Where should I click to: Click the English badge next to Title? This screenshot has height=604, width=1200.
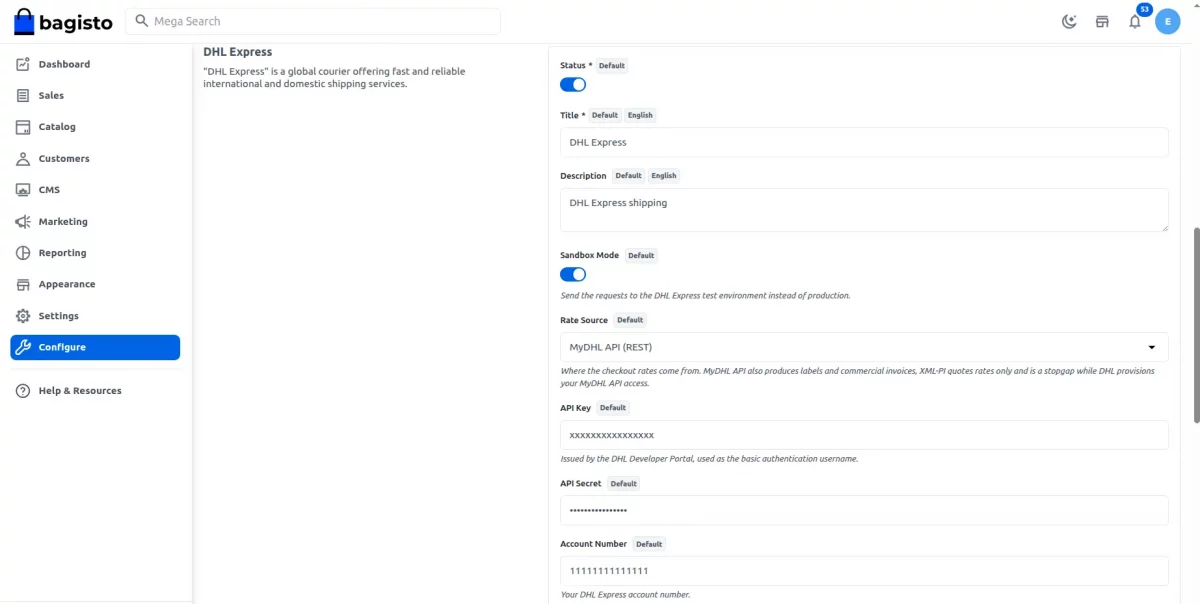(x=640, y=115)
